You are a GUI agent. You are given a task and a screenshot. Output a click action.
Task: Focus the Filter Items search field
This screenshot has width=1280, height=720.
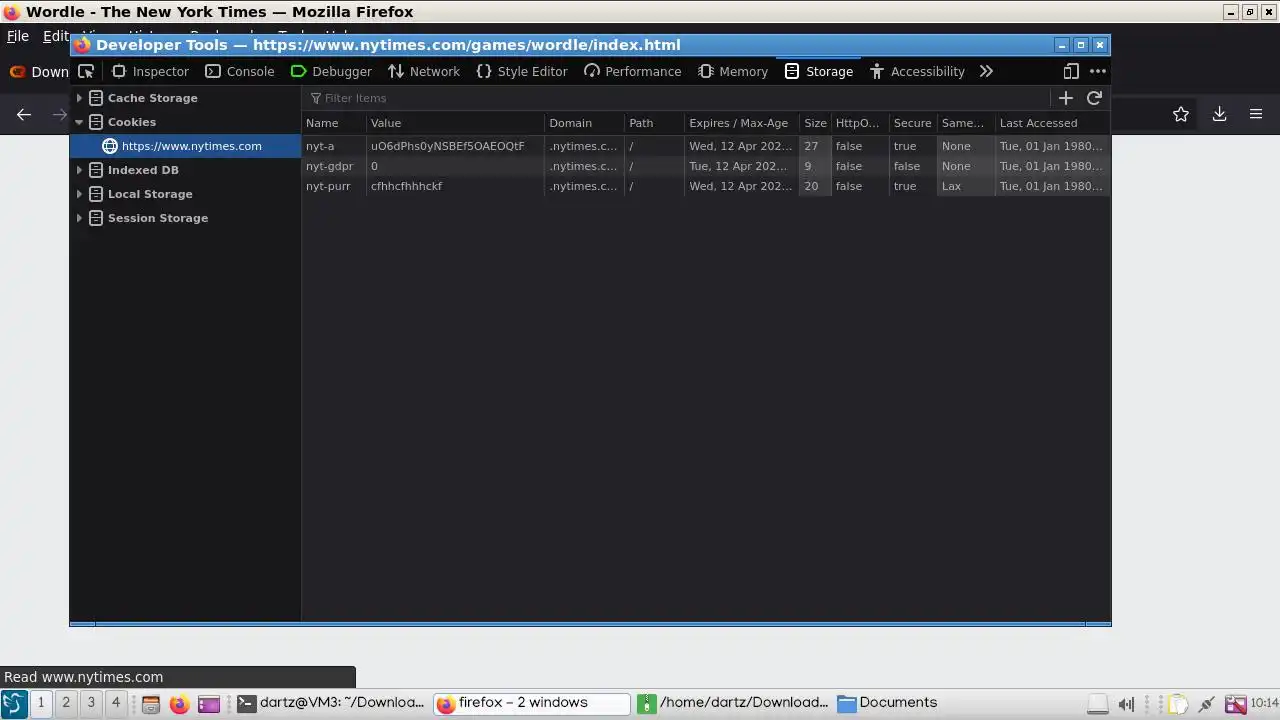675,98
